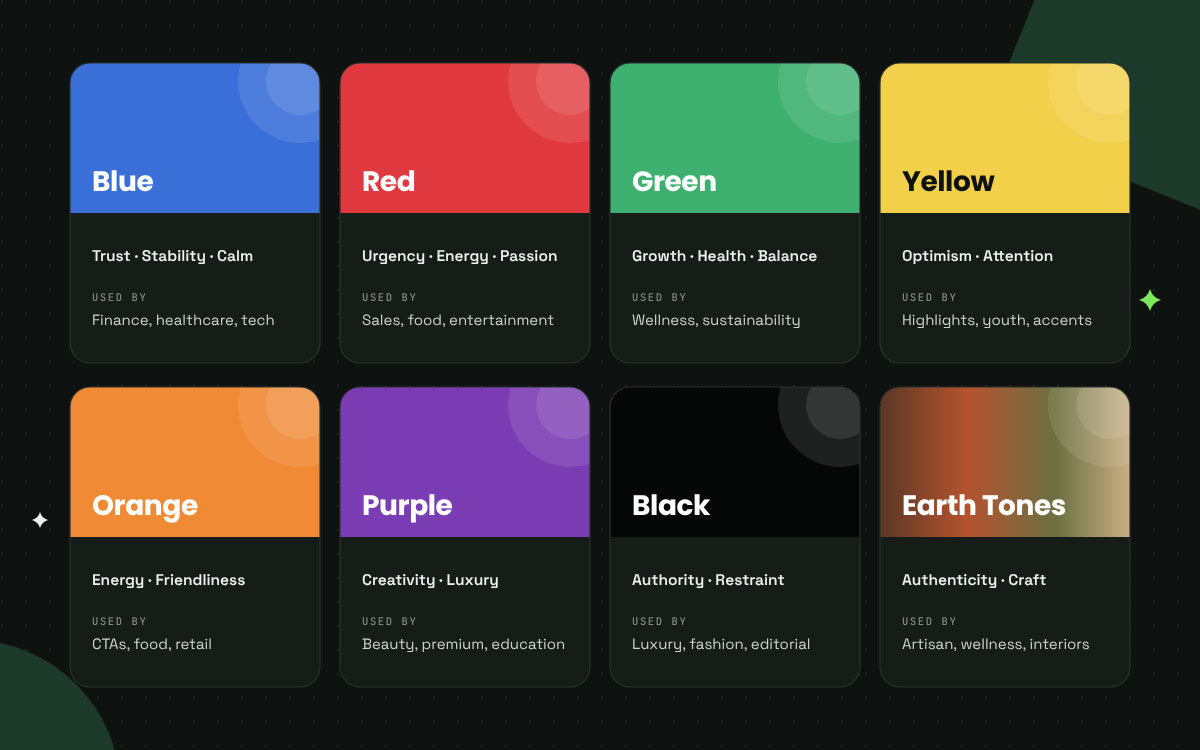Click "Authenticity · Craft" text

[974, 580]
